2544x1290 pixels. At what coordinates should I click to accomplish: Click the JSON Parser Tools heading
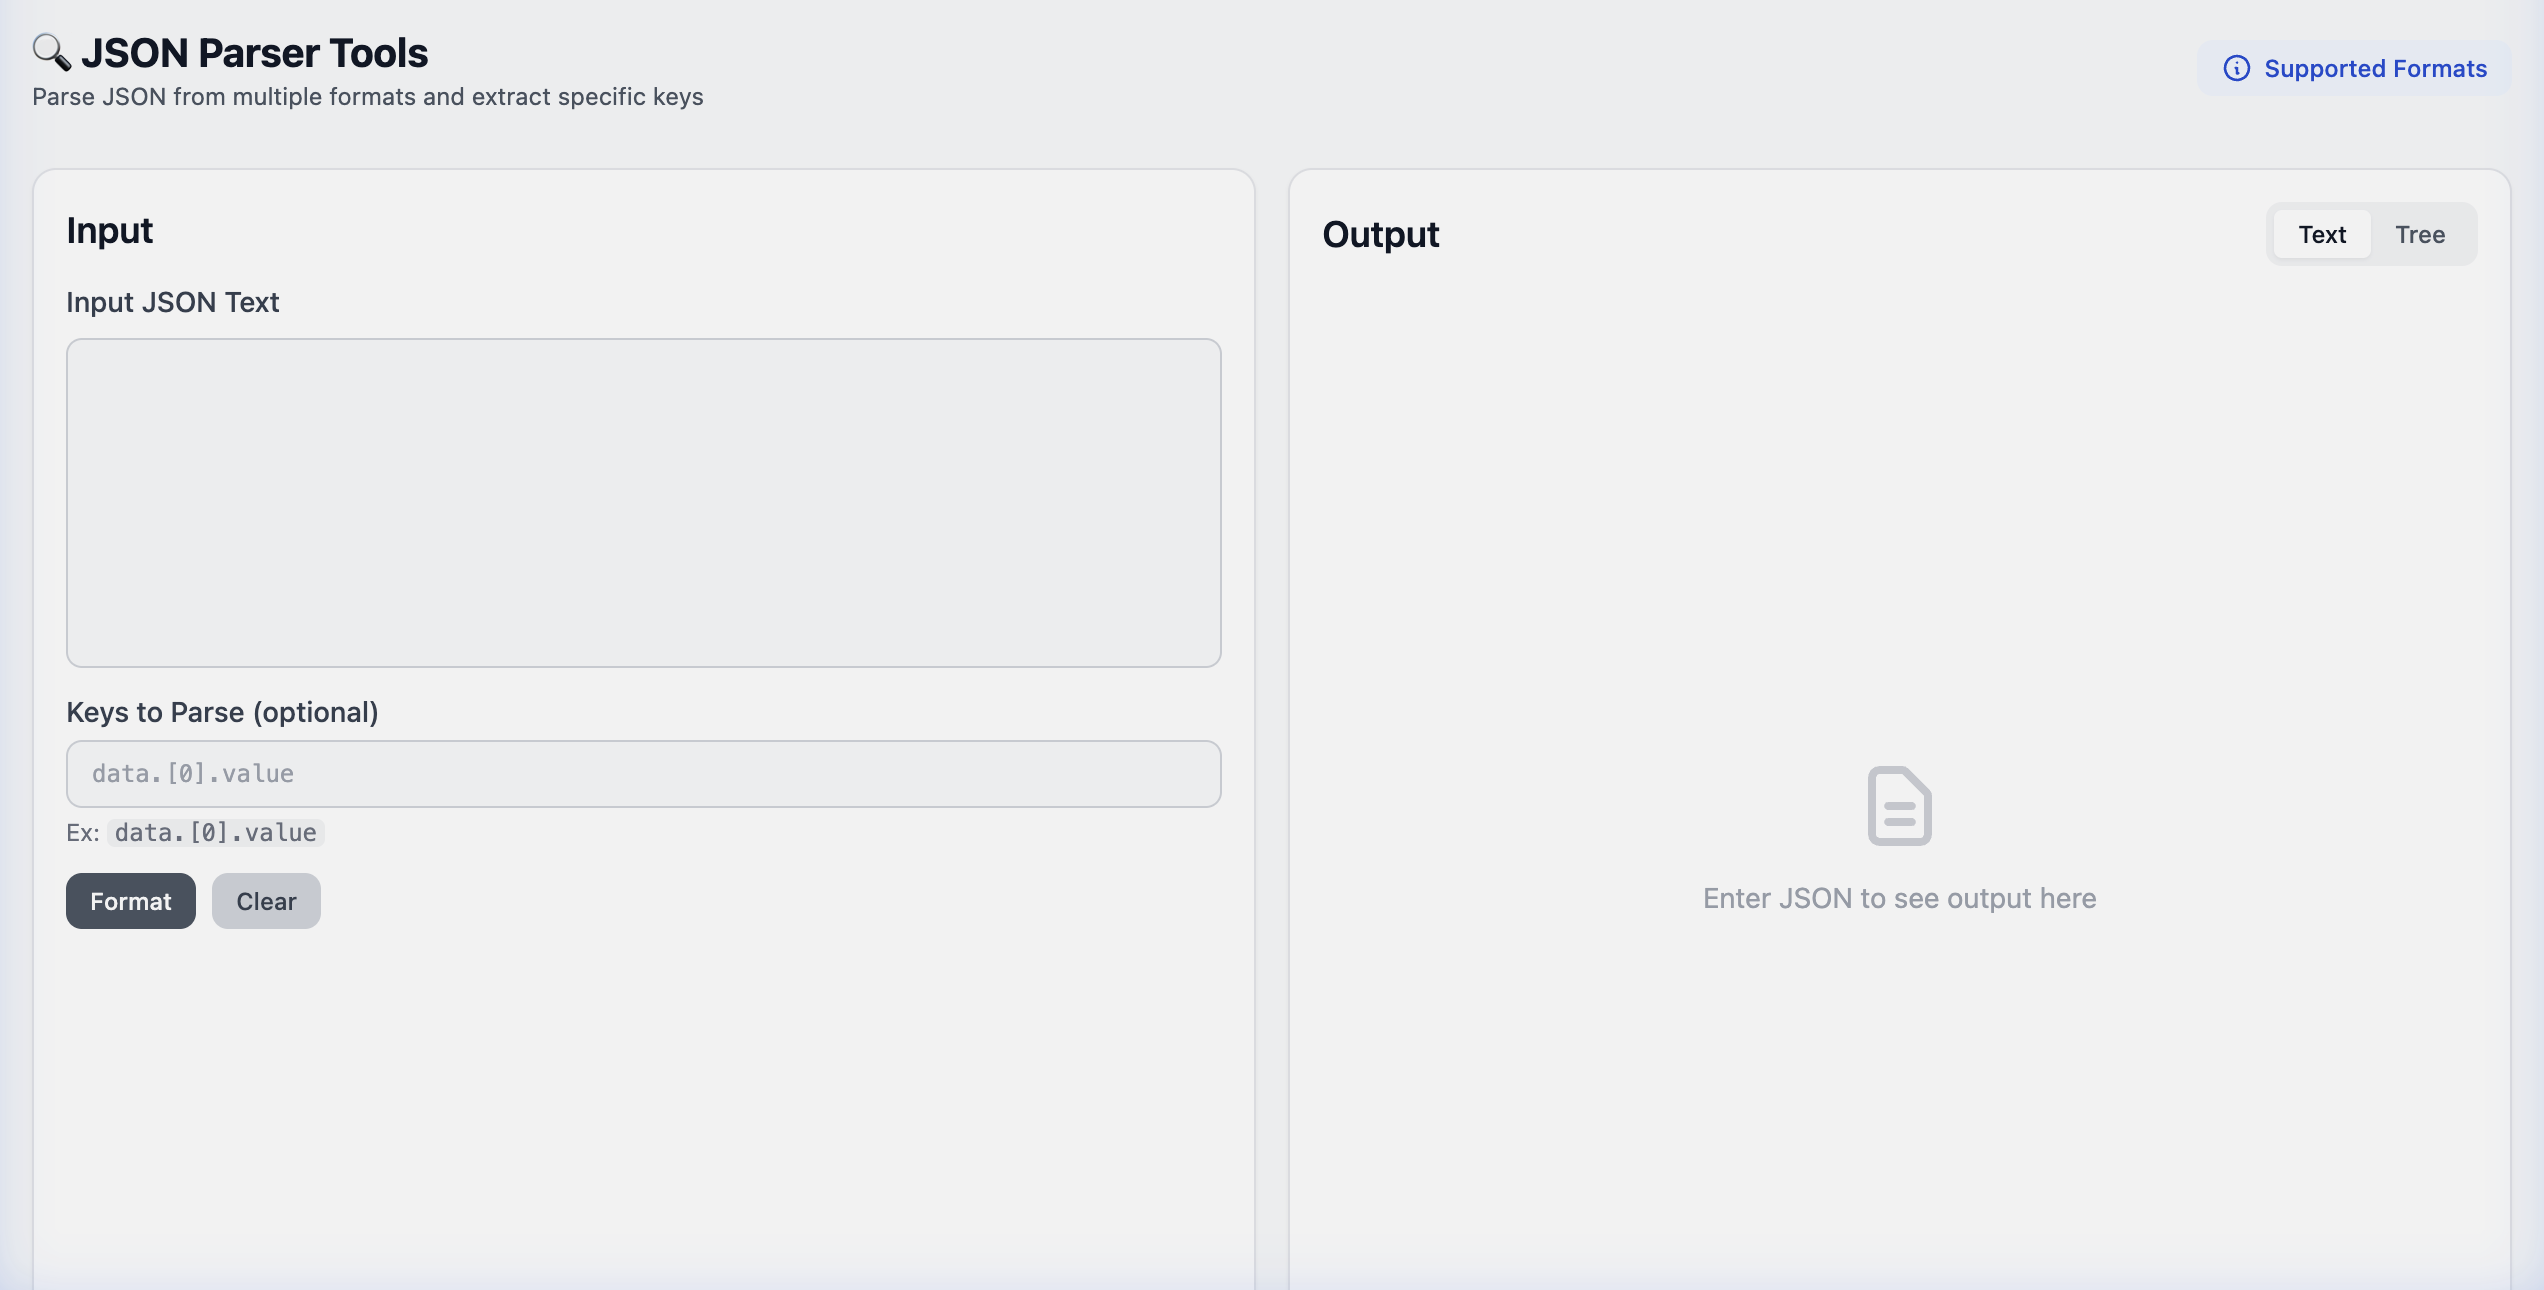coord(256,51)
